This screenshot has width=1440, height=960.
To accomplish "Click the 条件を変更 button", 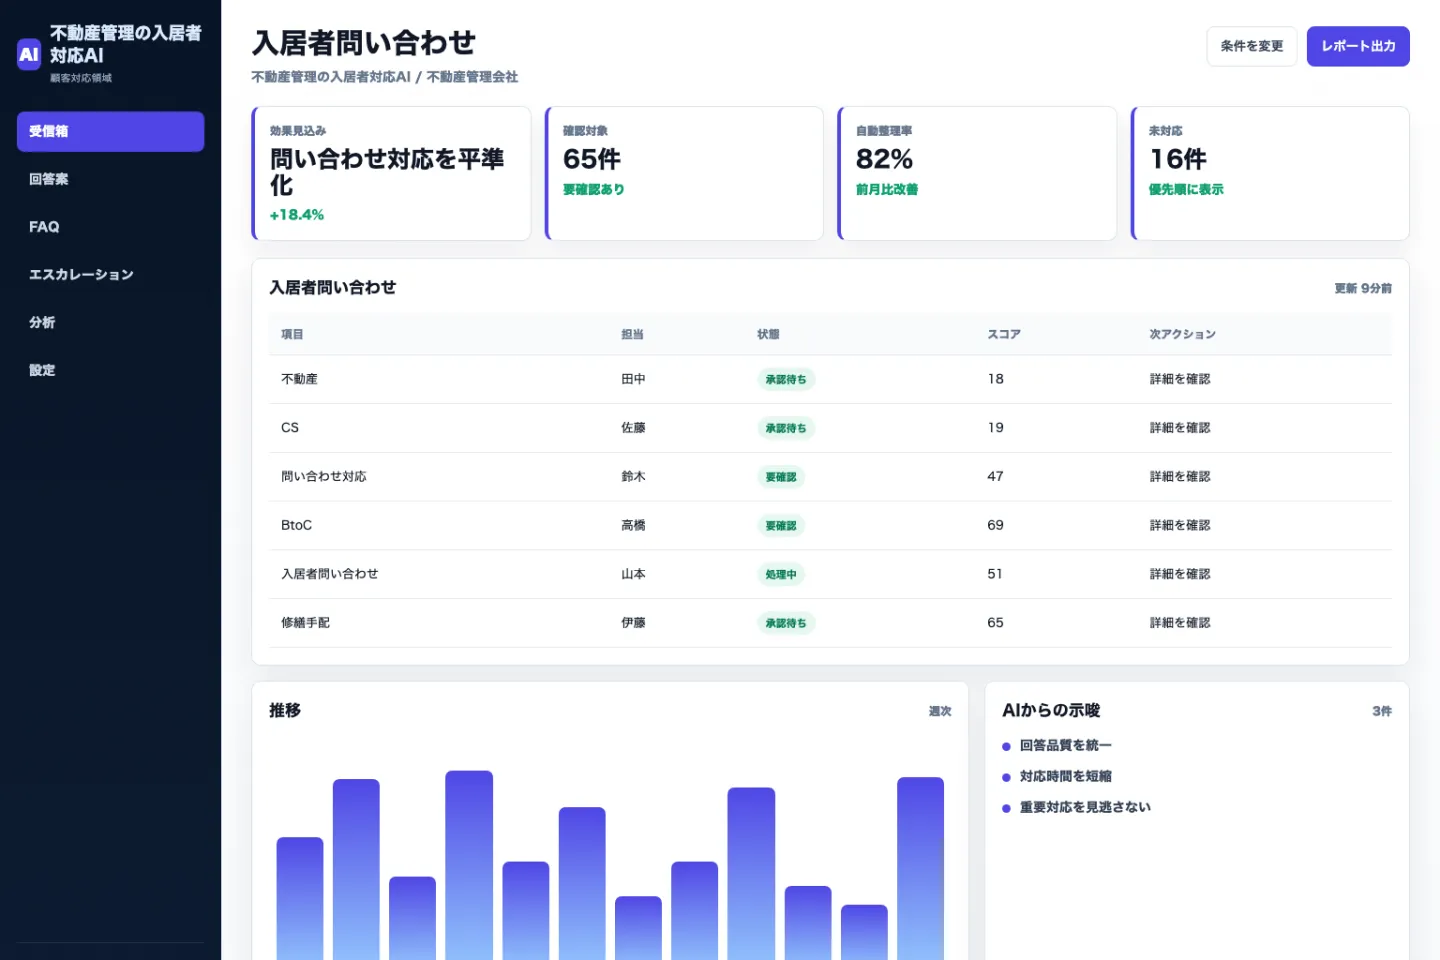I will [1251, 46].
